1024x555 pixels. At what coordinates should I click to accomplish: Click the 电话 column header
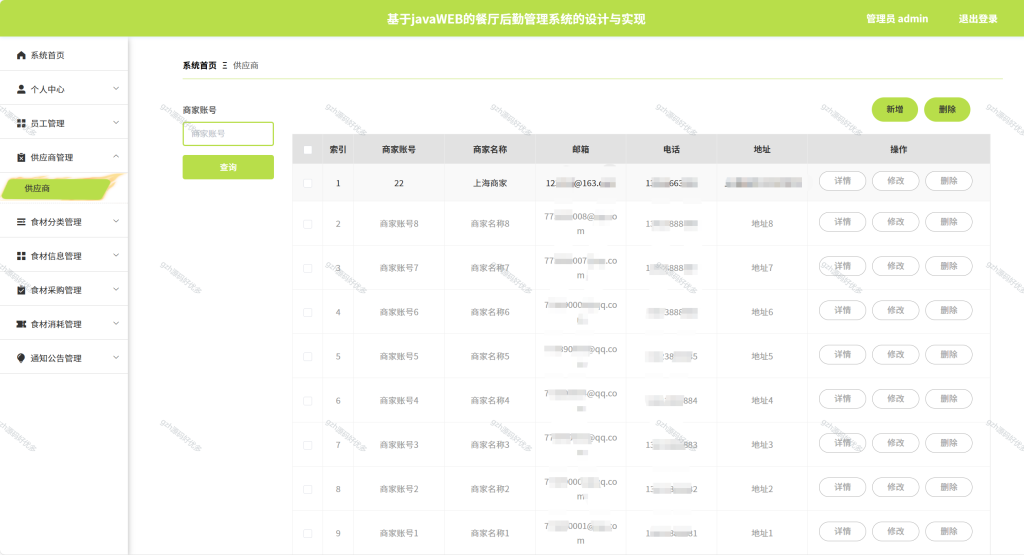coord(671,150)
